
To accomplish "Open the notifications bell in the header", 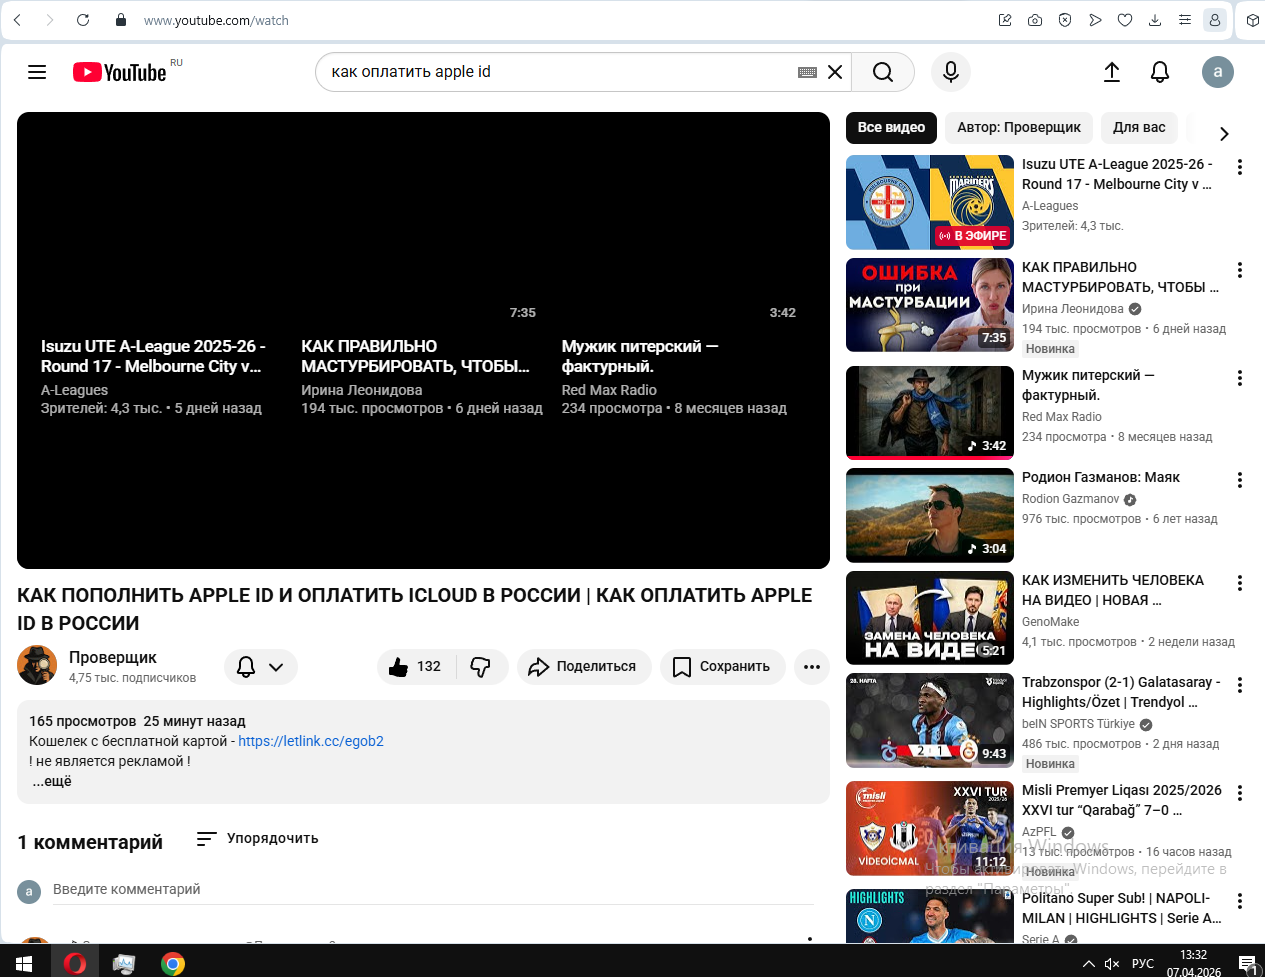I will (1160, 72).
